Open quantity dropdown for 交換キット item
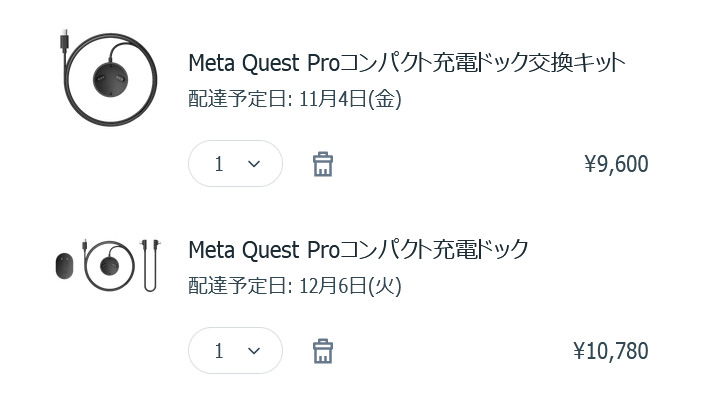The image size is (717, 396). click(x=235, y=164)
